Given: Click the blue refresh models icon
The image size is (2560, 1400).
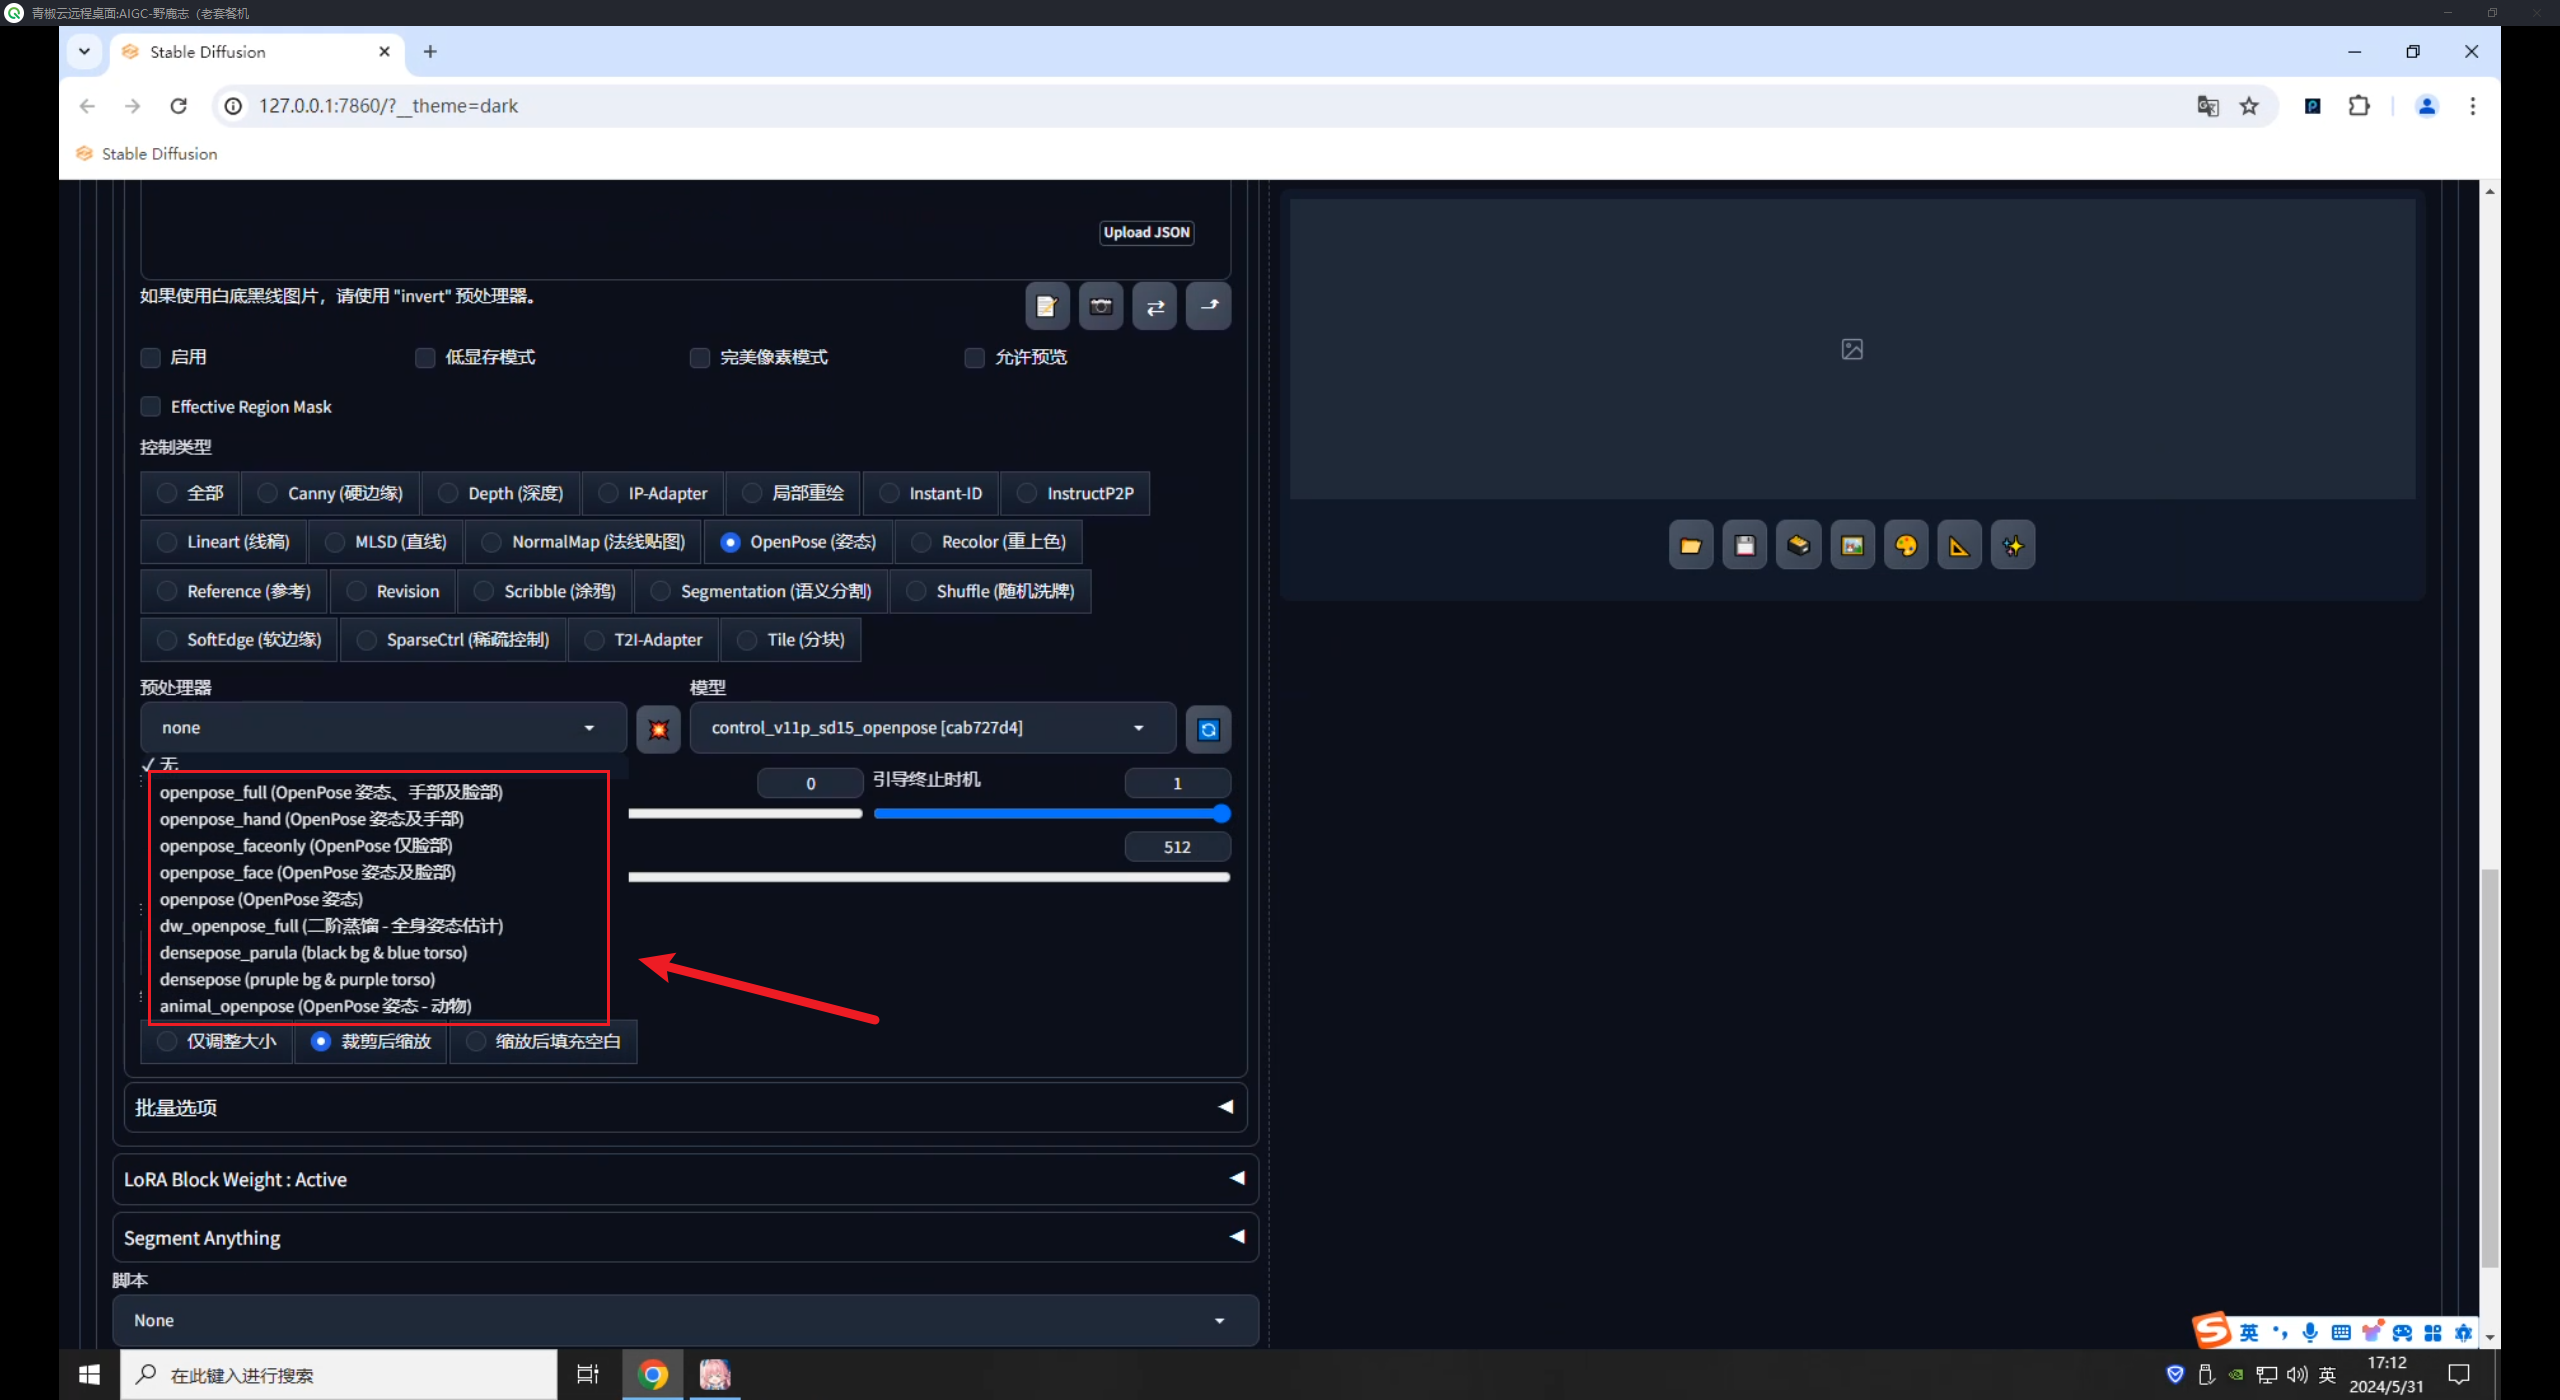Looking at the screenshot, I should 1208,729.
